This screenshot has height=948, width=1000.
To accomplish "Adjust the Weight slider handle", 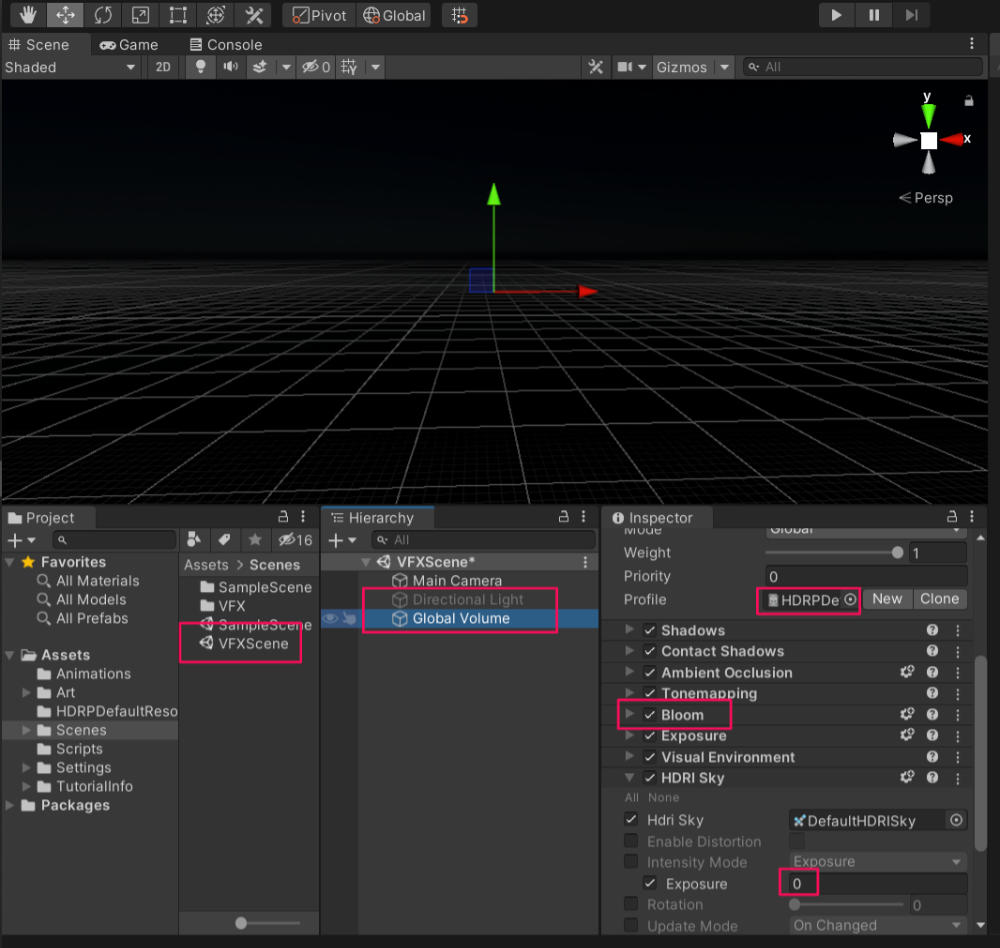I will 897,553.
